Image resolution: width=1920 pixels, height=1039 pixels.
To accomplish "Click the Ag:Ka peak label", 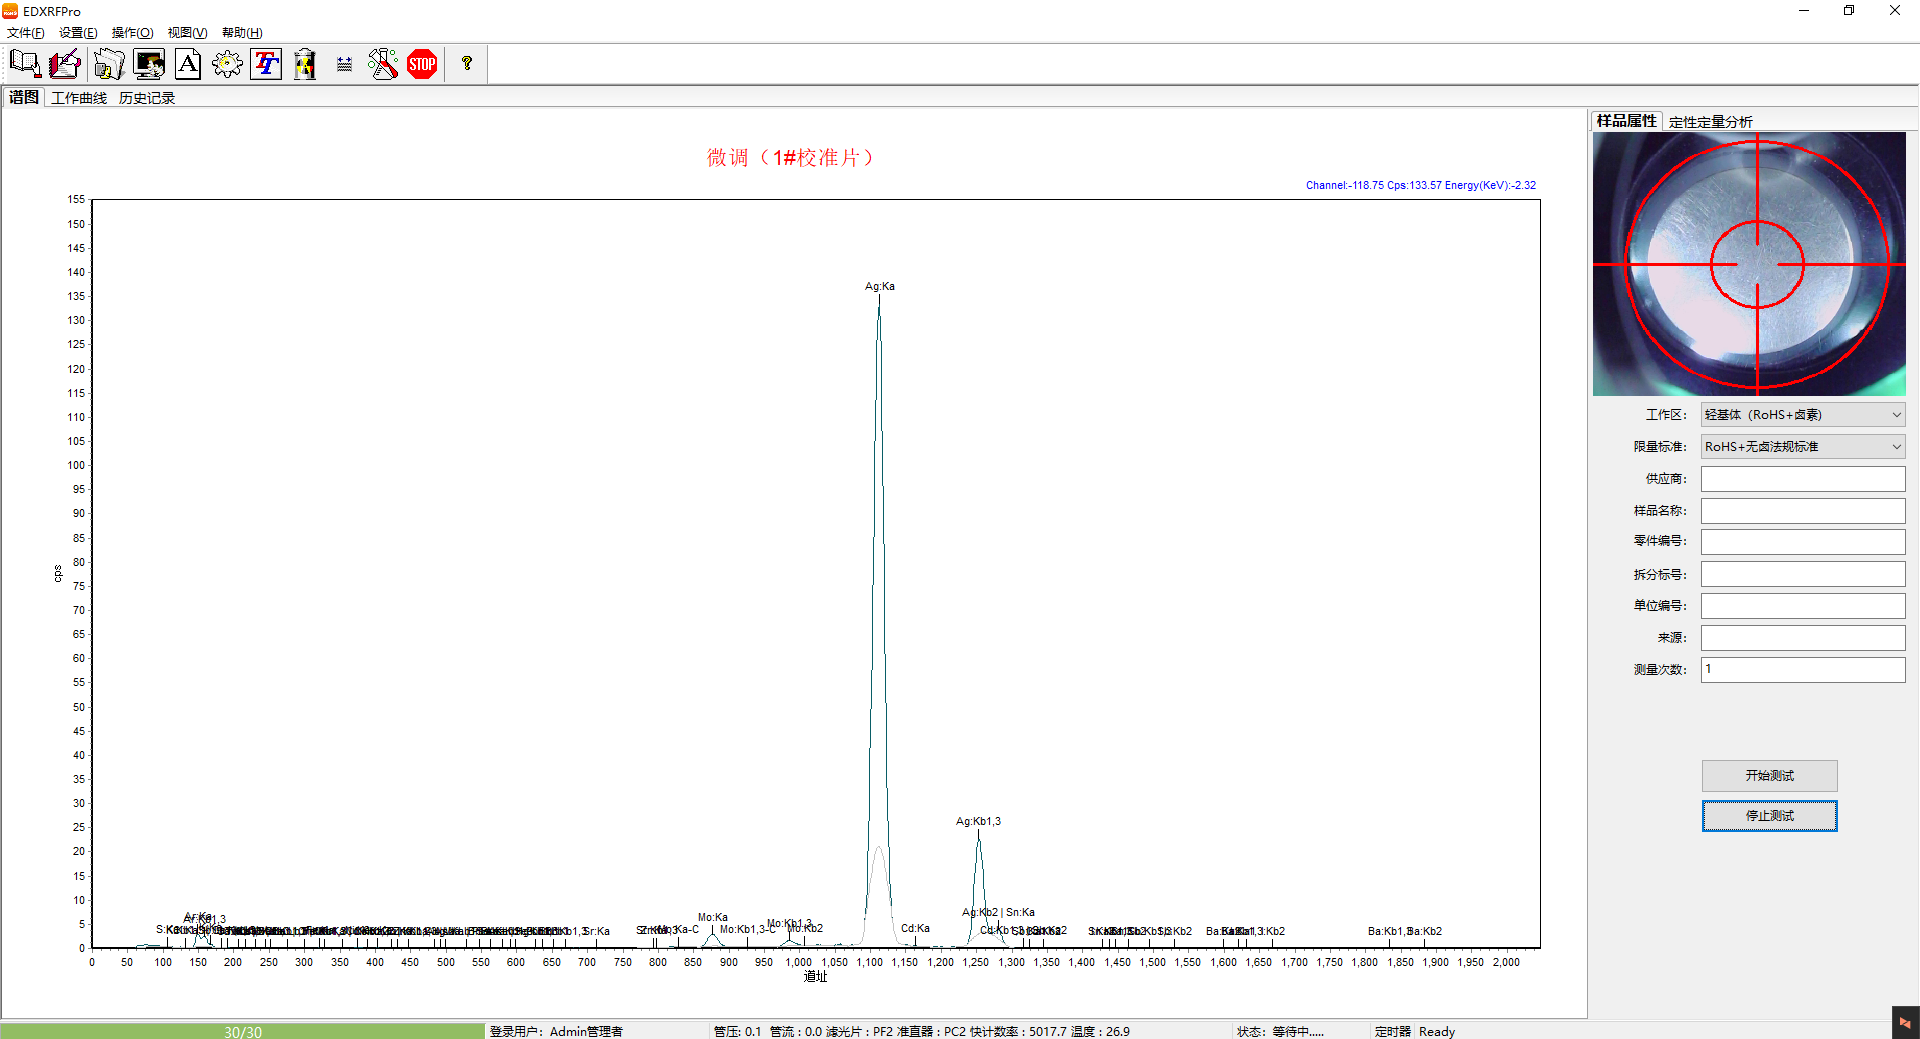I will [x=880, y=287].
